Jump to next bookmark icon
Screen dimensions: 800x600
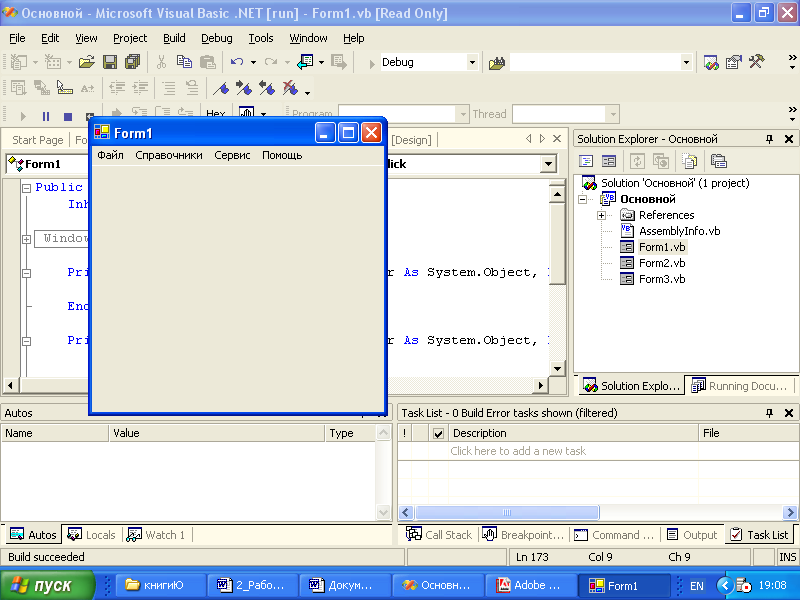point(244,89)
